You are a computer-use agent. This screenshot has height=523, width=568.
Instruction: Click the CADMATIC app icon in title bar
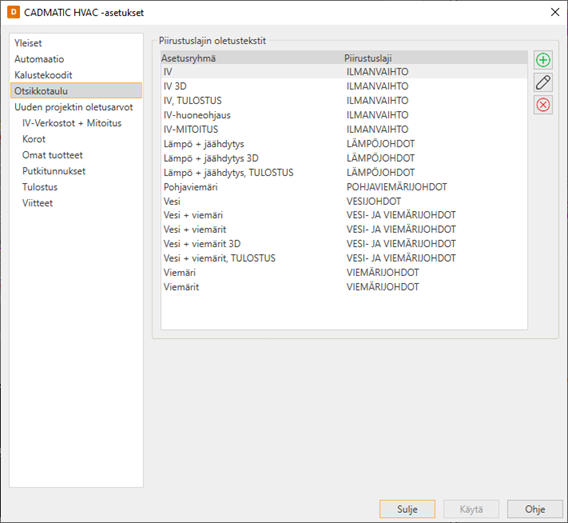coord(13,12)
